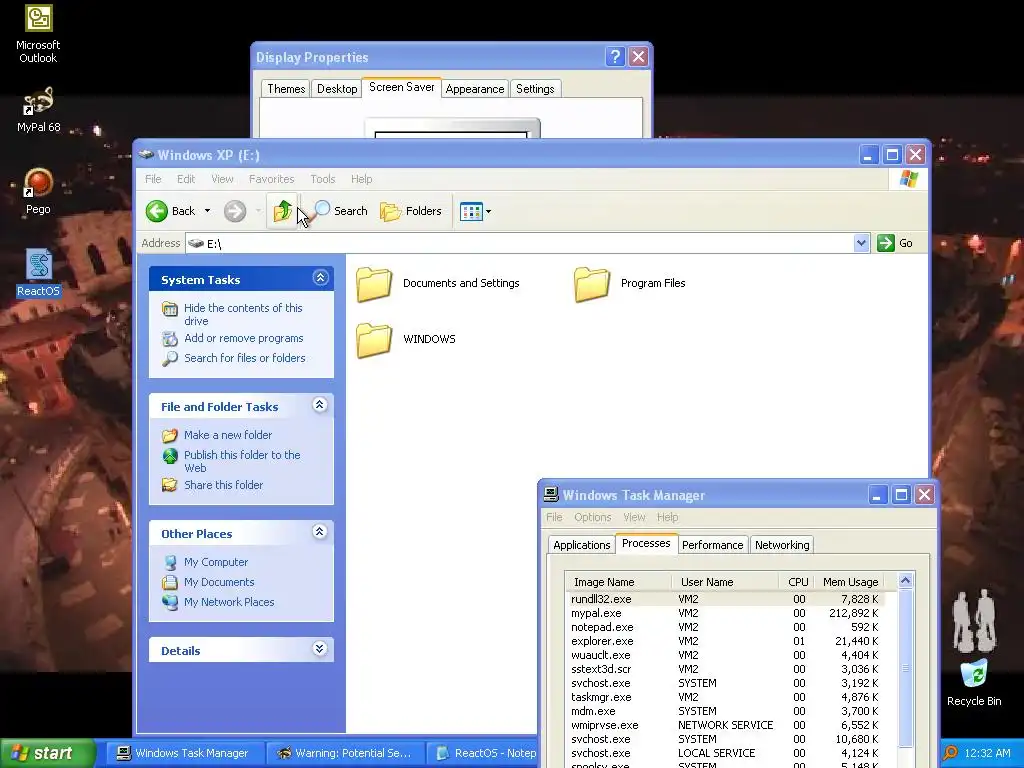
Task: Switch to the Applications tab in Task Manager
Action: (x=581, y=545)
